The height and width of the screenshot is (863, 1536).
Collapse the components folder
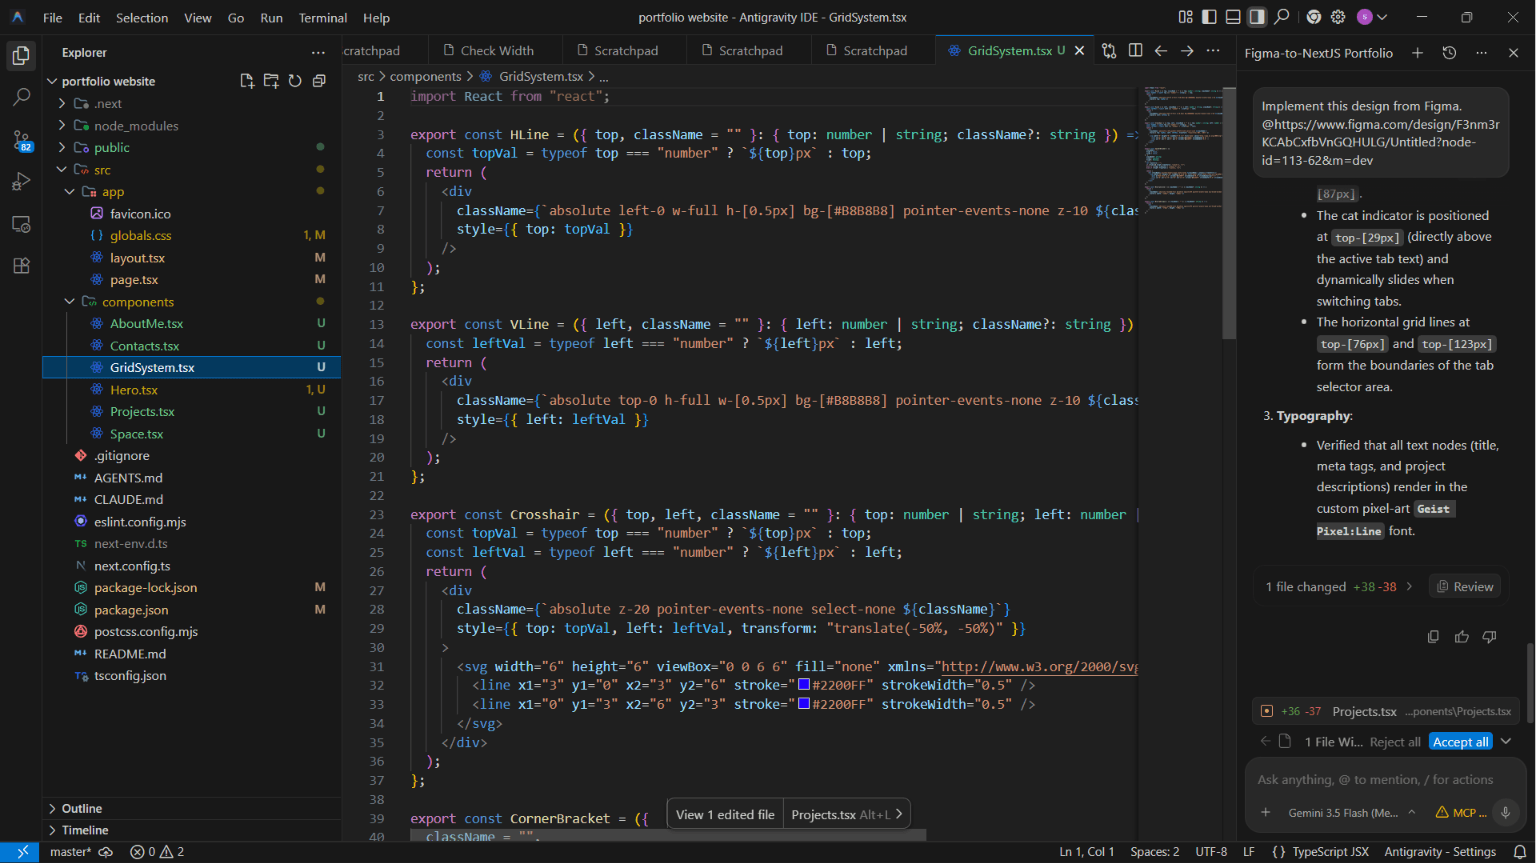pos(69,301)
